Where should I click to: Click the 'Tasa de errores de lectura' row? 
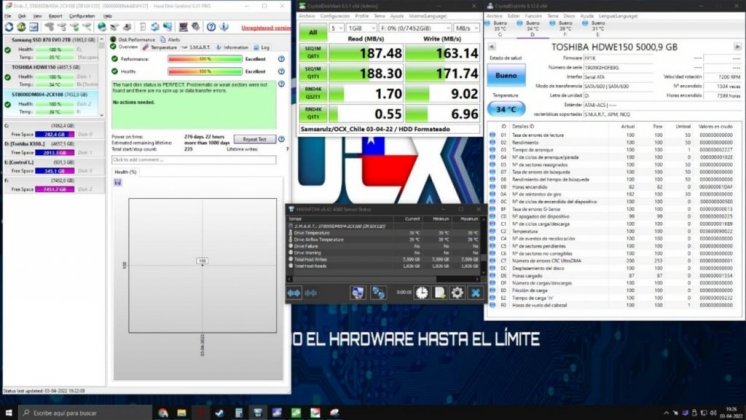pyautogui.click(x=615, y=135)
